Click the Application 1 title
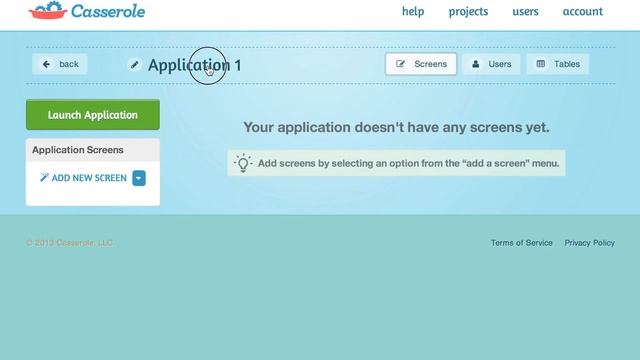Viewport: 640px width, 360px height. pos(194,65)
